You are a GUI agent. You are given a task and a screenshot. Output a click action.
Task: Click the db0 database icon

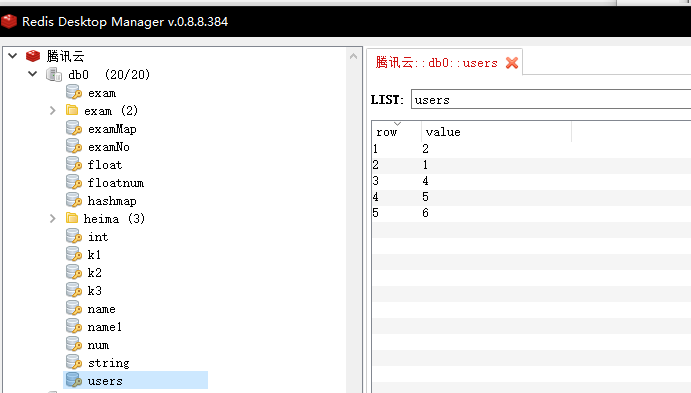pyautogui.click(x=54, y=74)
